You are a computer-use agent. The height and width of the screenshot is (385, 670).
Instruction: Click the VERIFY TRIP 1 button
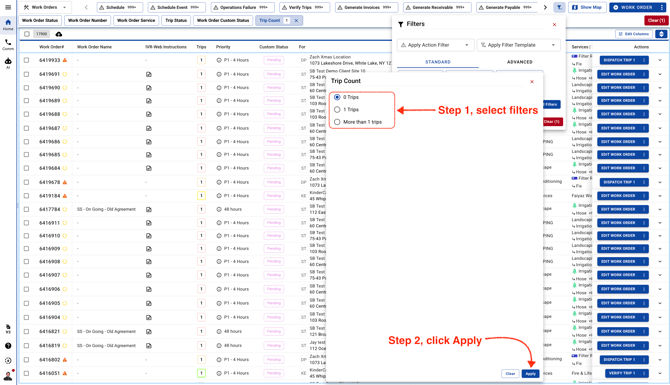click(x=624, y=373)
